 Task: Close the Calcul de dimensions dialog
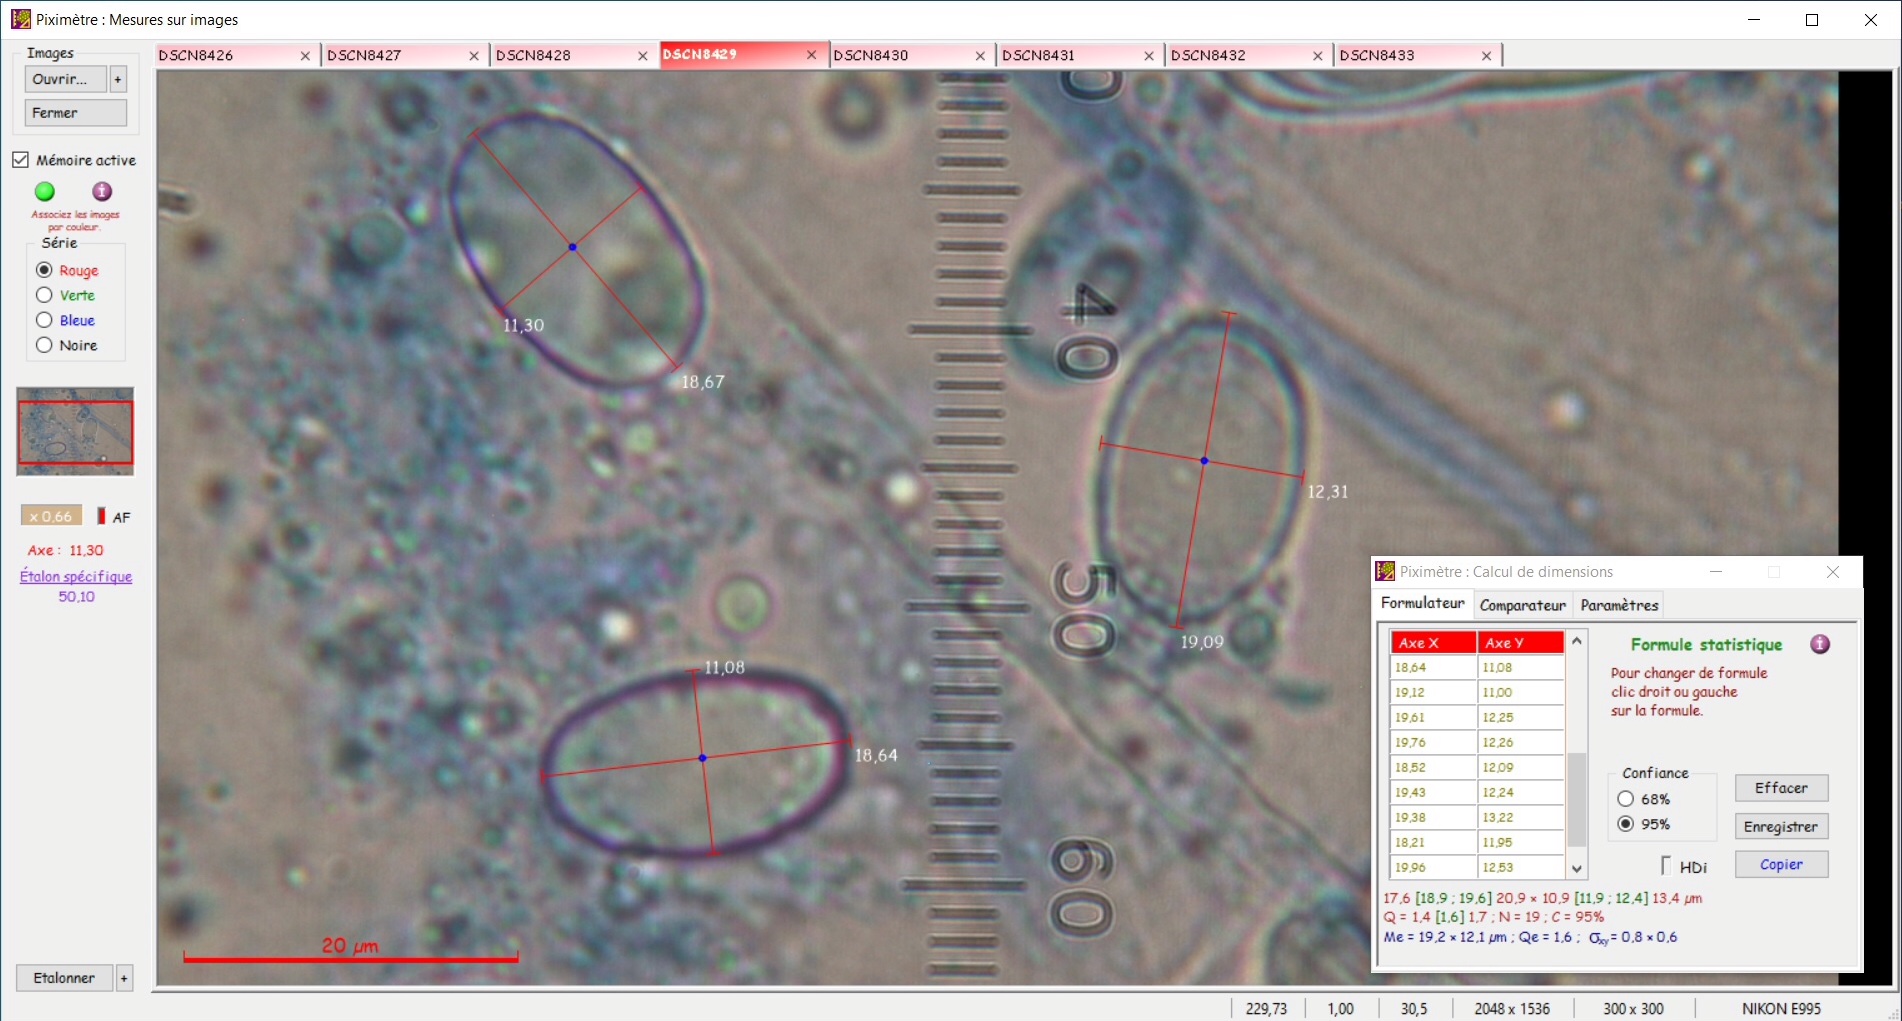(1832, 572)
